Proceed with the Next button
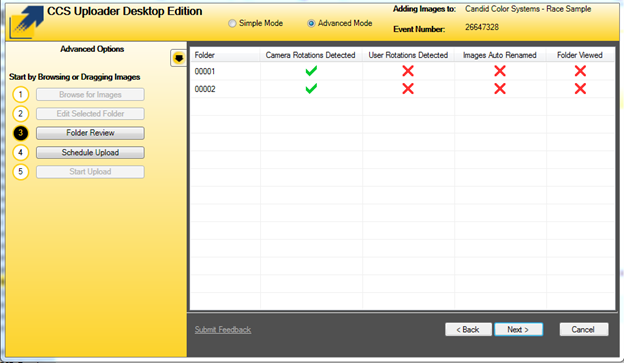 click(x=519, y=330)
